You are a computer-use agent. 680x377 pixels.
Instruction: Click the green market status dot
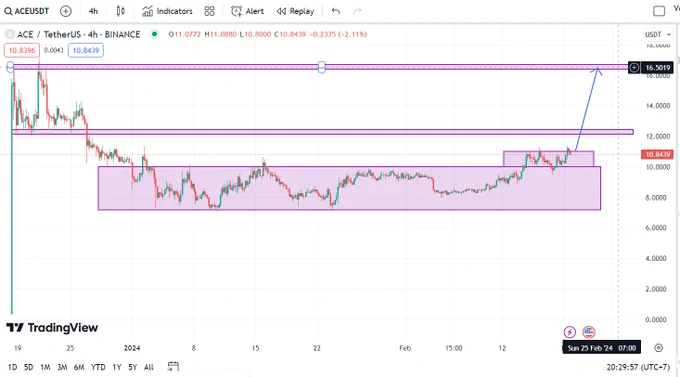154,34
